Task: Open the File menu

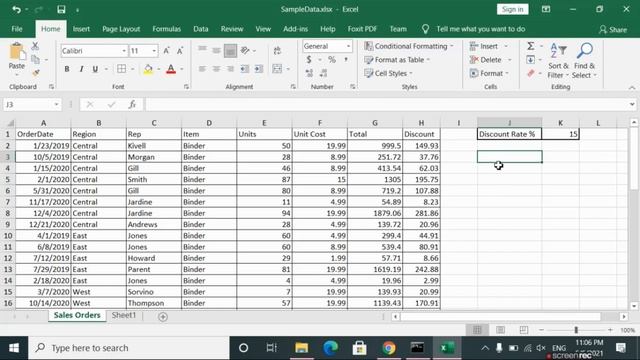Action: point(17,29)
